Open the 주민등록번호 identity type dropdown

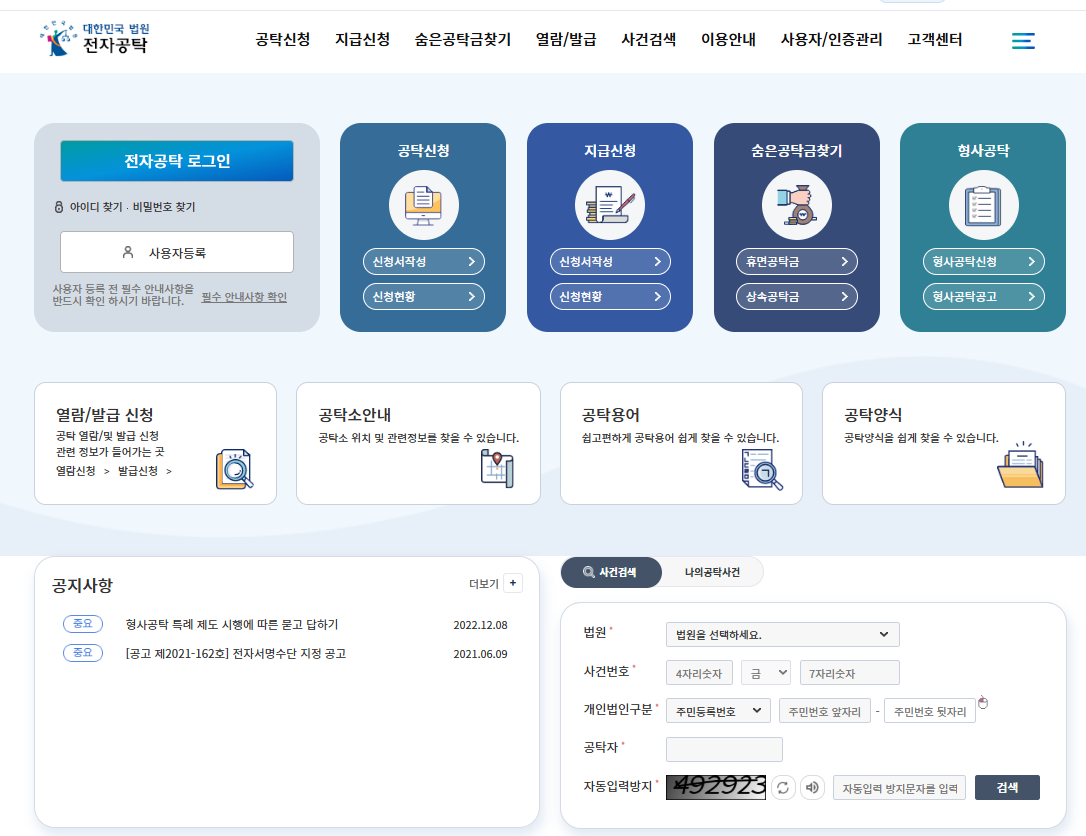pyautogui.click(x=718, y=710)
